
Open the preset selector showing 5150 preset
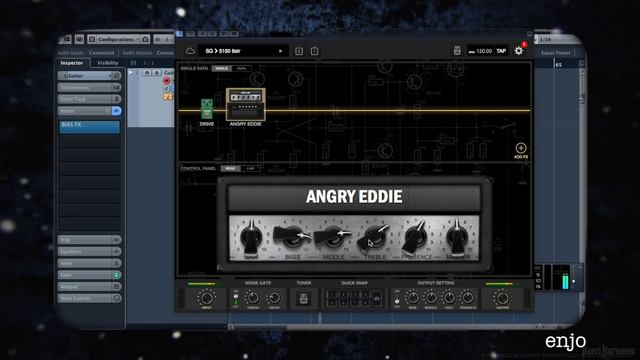click(x=243, y=51)
